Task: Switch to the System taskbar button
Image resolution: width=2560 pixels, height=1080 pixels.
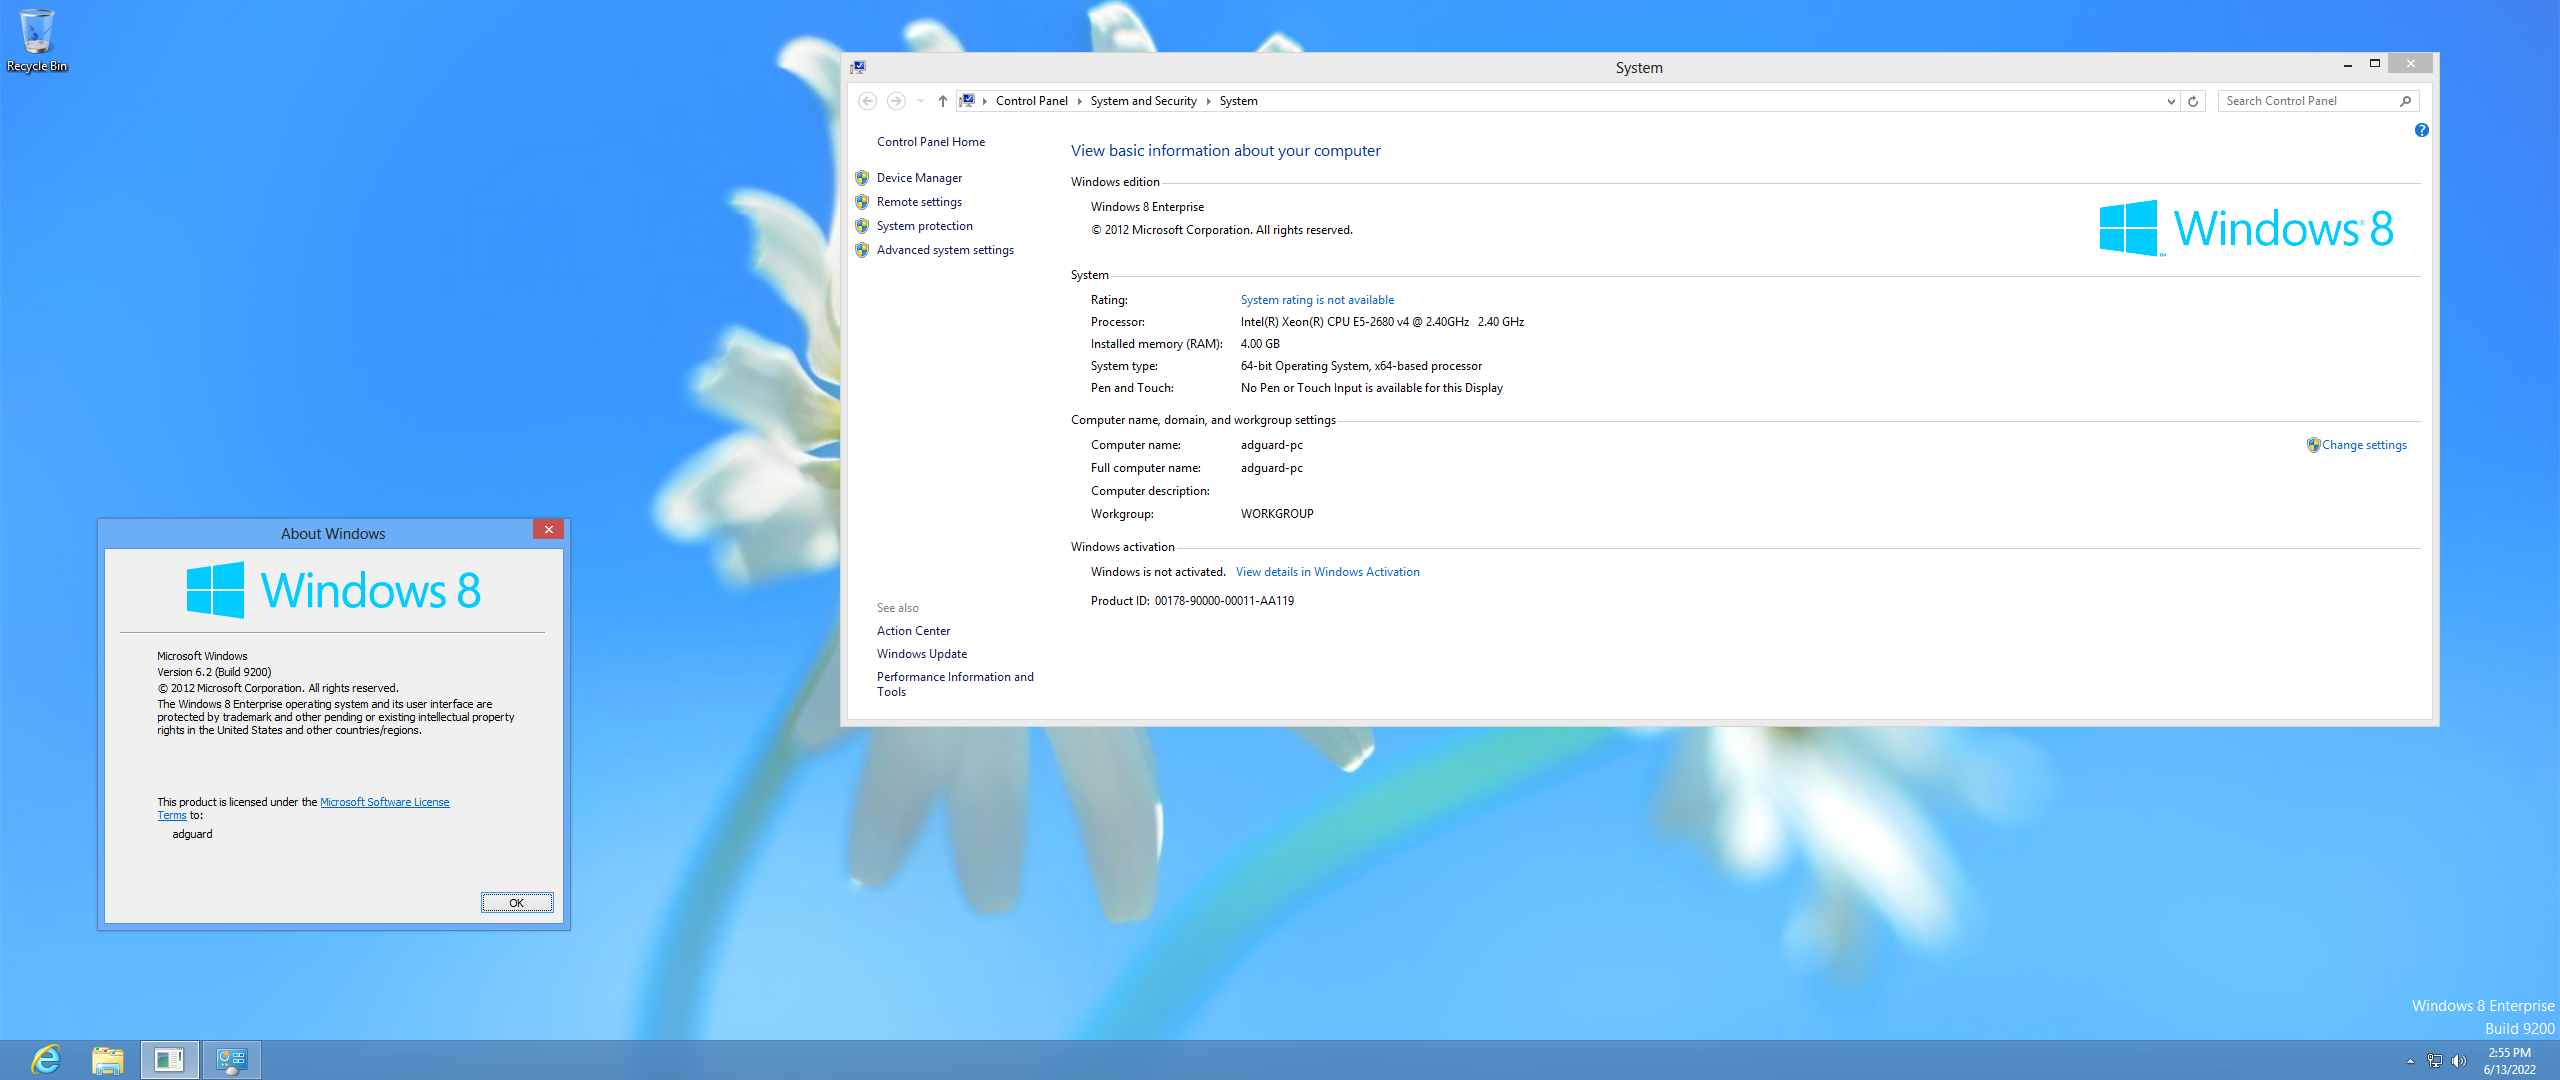Action: pyautogui.click(x=232, y=1060)
